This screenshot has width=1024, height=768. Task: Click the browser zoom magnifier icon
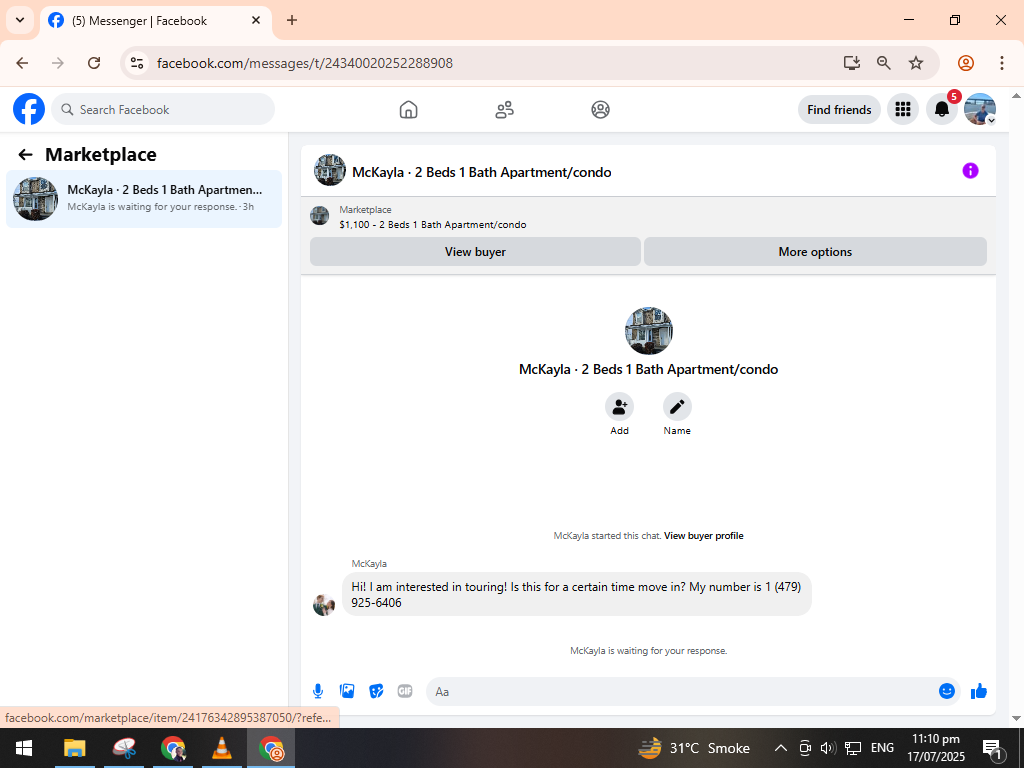pos(883,63)
